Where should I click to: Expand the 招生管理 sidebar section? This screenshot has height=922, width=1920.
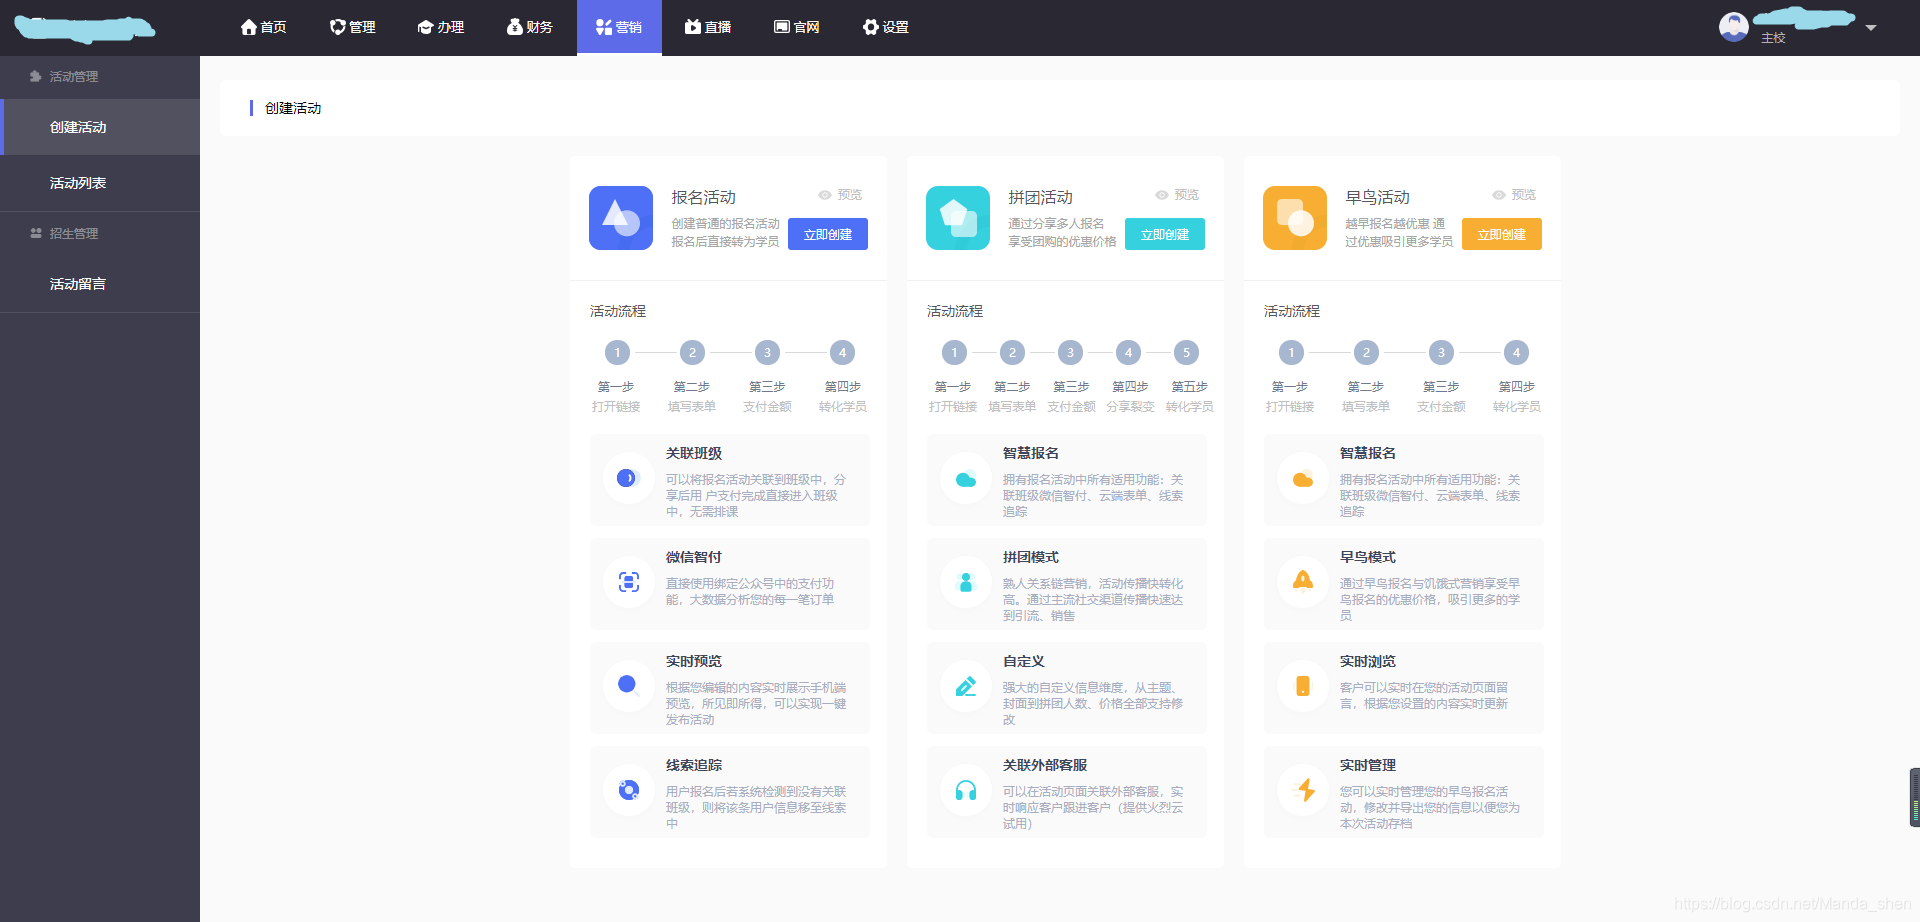[73, 233]
